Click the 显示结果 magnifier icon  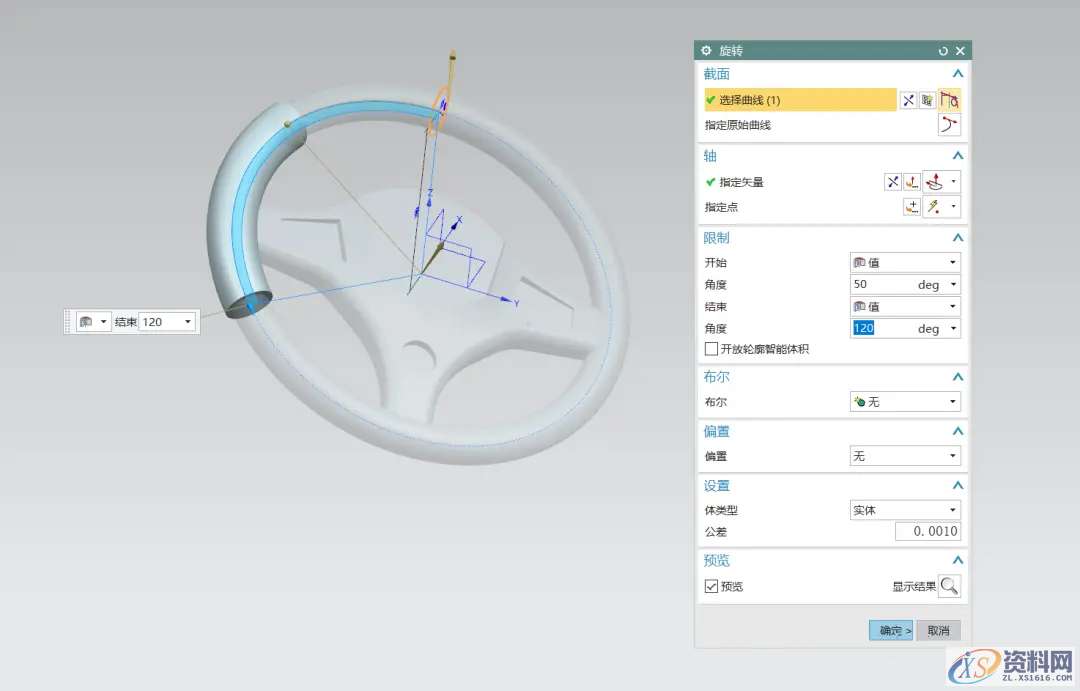pyautogui.click(x=949, y=587)
